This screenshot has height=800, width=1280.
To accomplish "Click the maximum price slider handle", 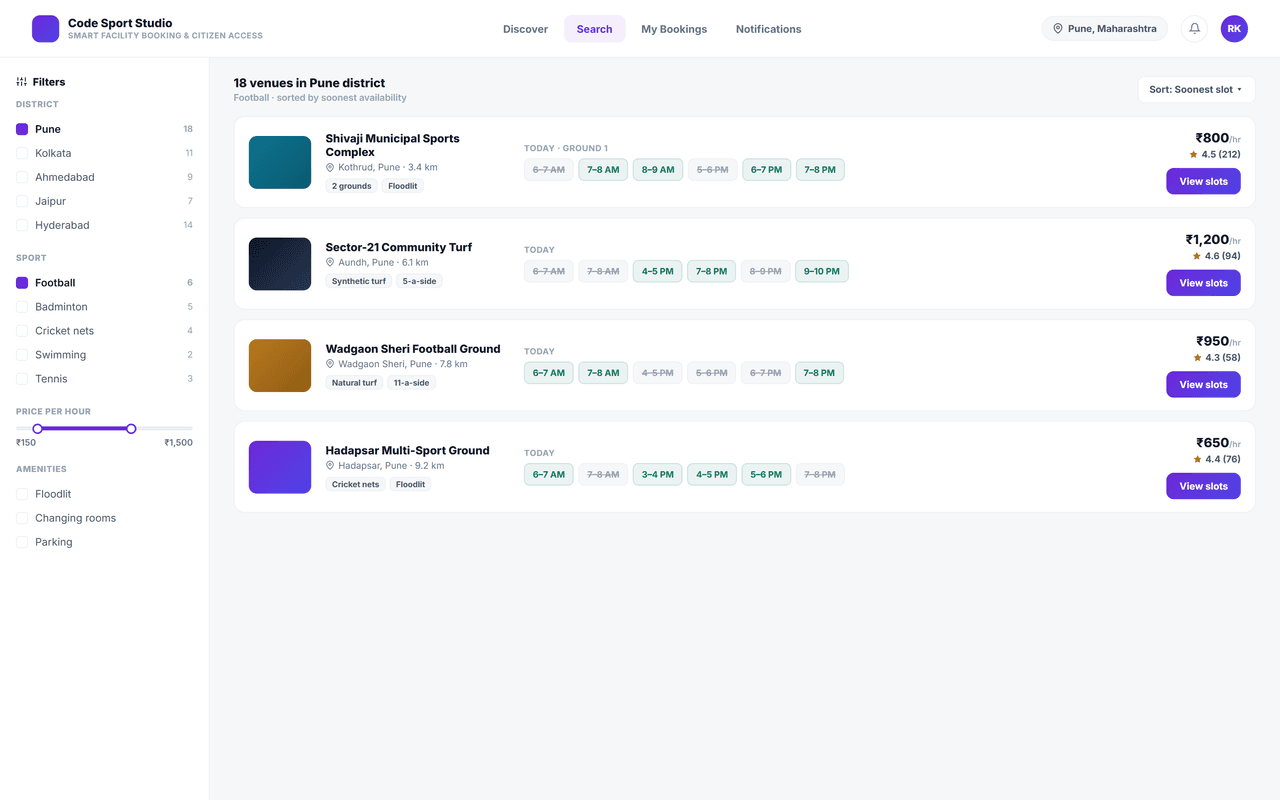I will click(131, 428).
